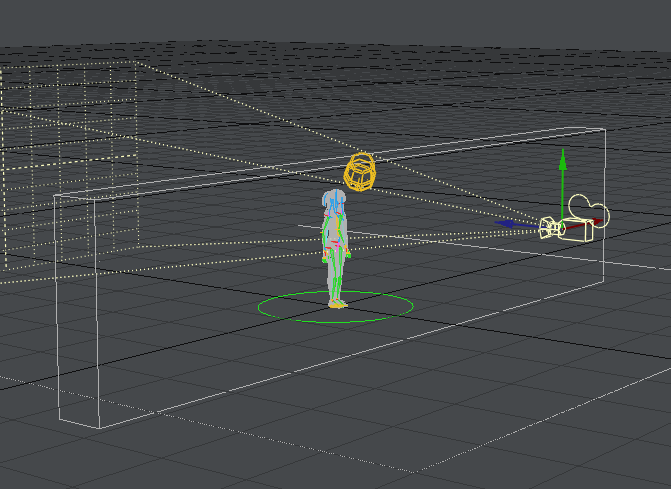671x489 pixels.
Task: Click the green circle at character's feet
Action: coord(336,306)
